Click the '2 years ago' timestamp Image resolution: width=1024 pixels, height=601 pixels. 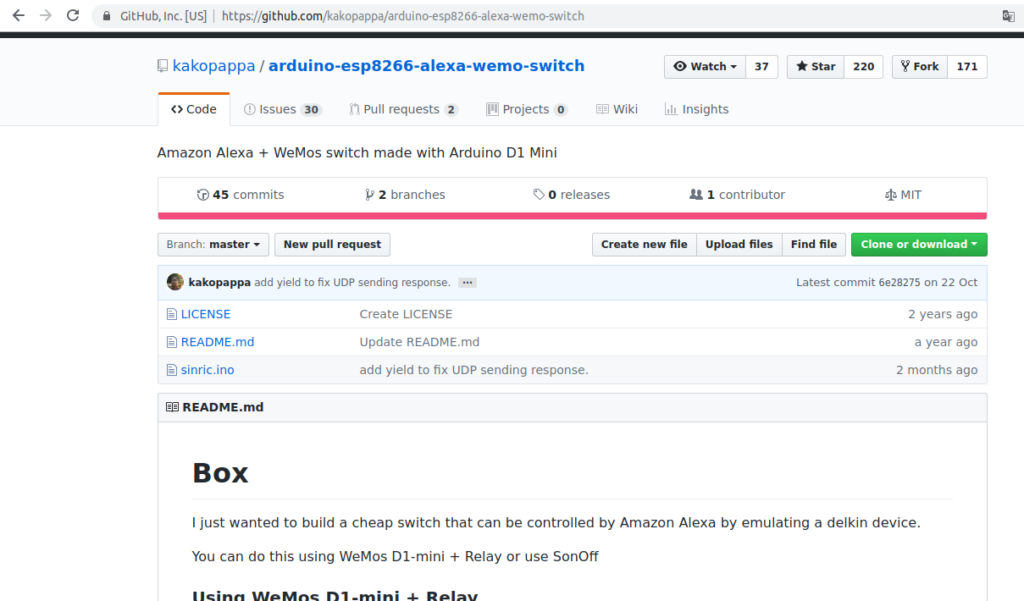[942, 314]
